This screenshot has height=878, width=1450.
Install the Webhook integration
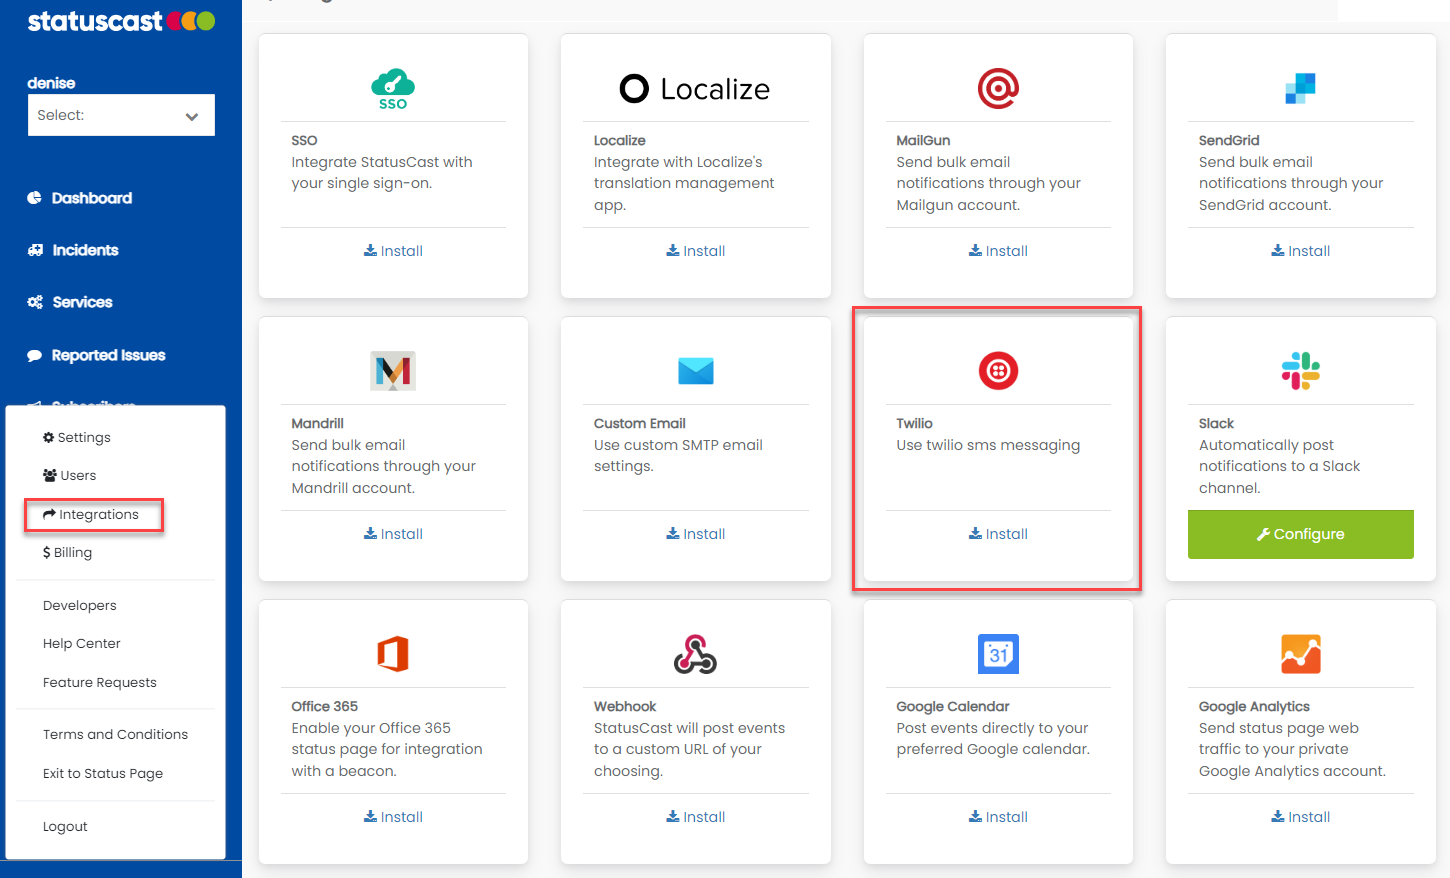click(x=696, y=817)
